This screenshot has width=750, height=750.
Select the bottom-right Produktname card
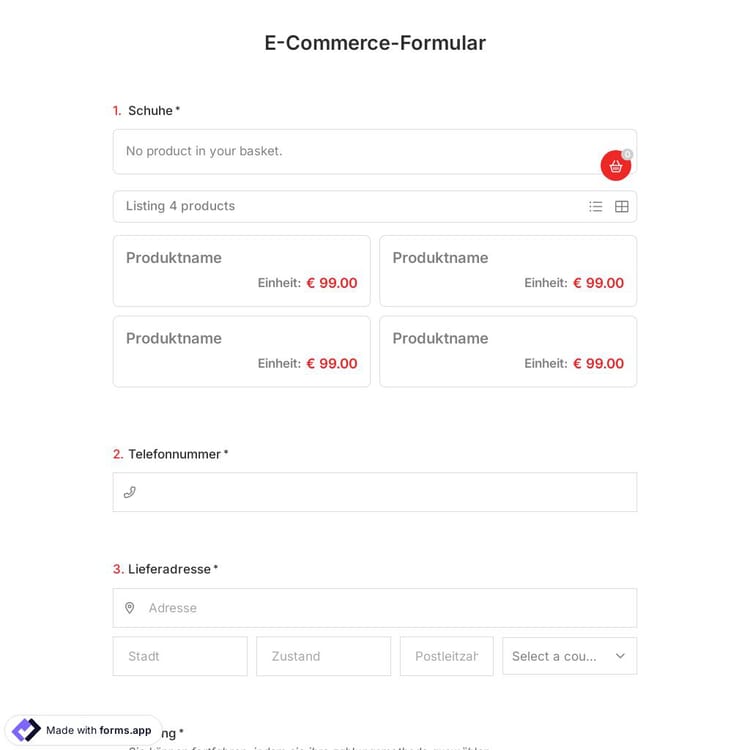pos(508,351)
